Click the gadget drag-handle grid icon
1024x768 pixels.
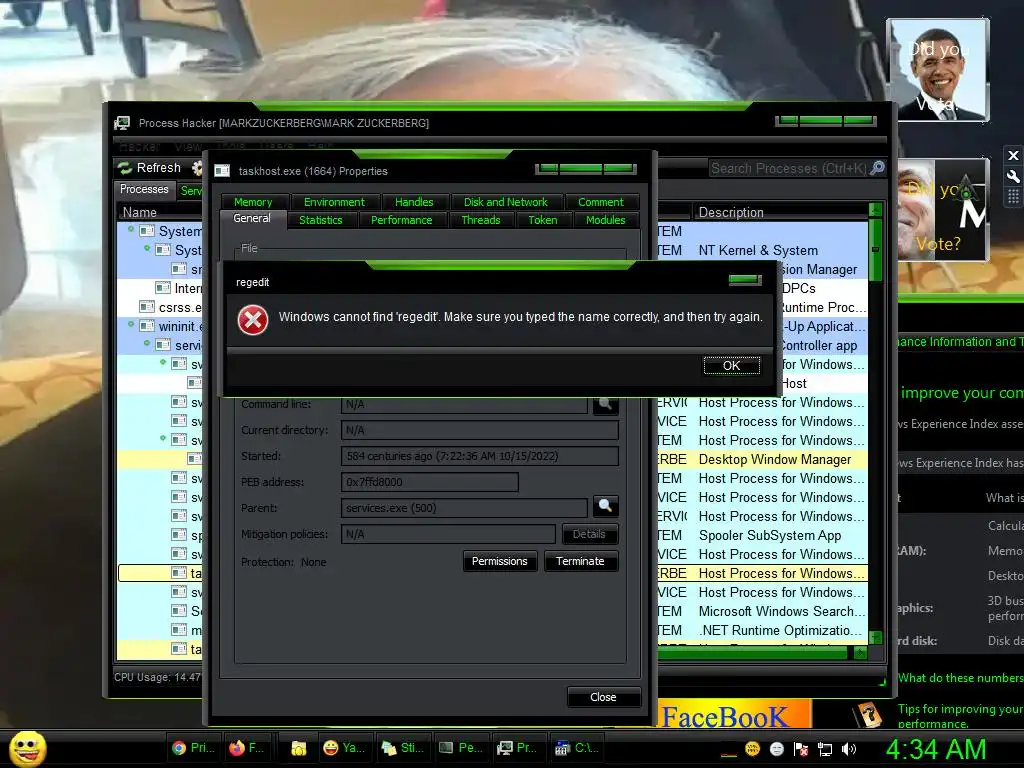click(1013, 197)
